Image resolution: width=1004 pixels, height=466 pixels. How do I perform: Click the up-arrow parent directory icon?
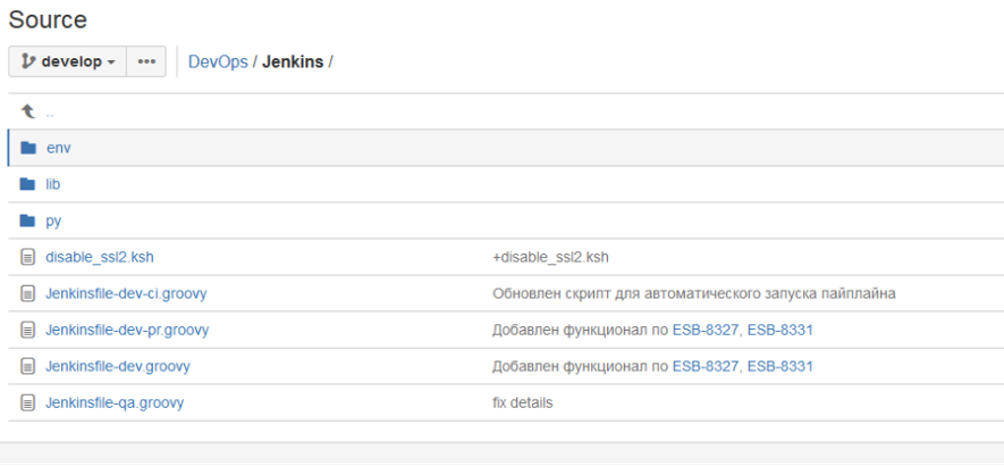(x=27, y=111)
